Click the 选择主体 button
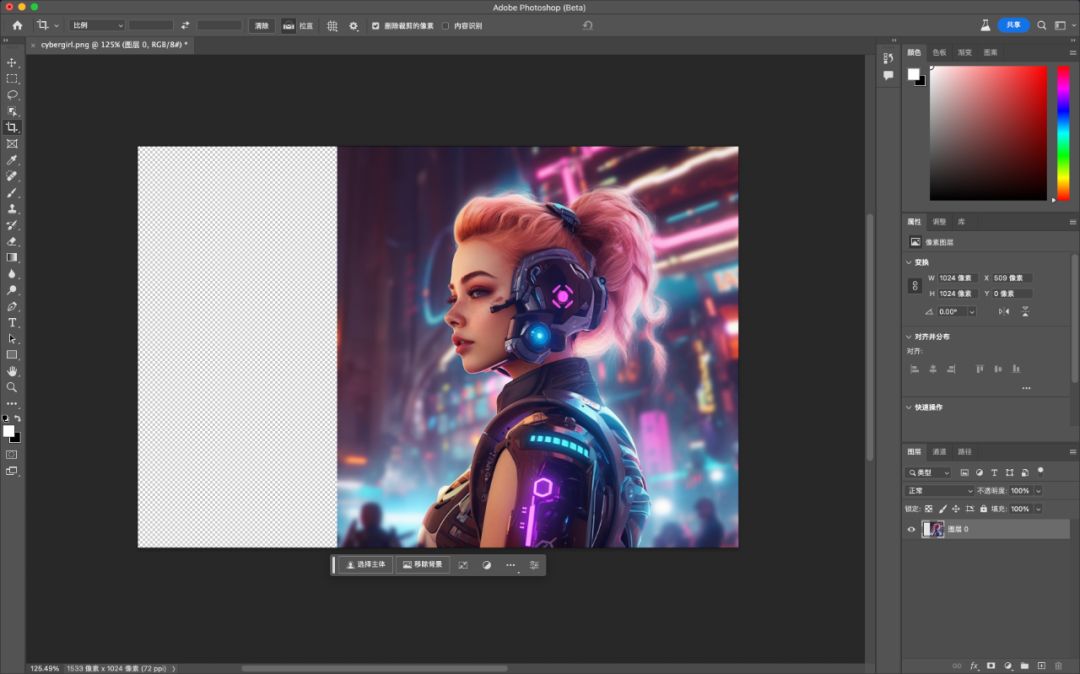The height and width of the screenshot is (674, 1080). (x=364, y=565)
